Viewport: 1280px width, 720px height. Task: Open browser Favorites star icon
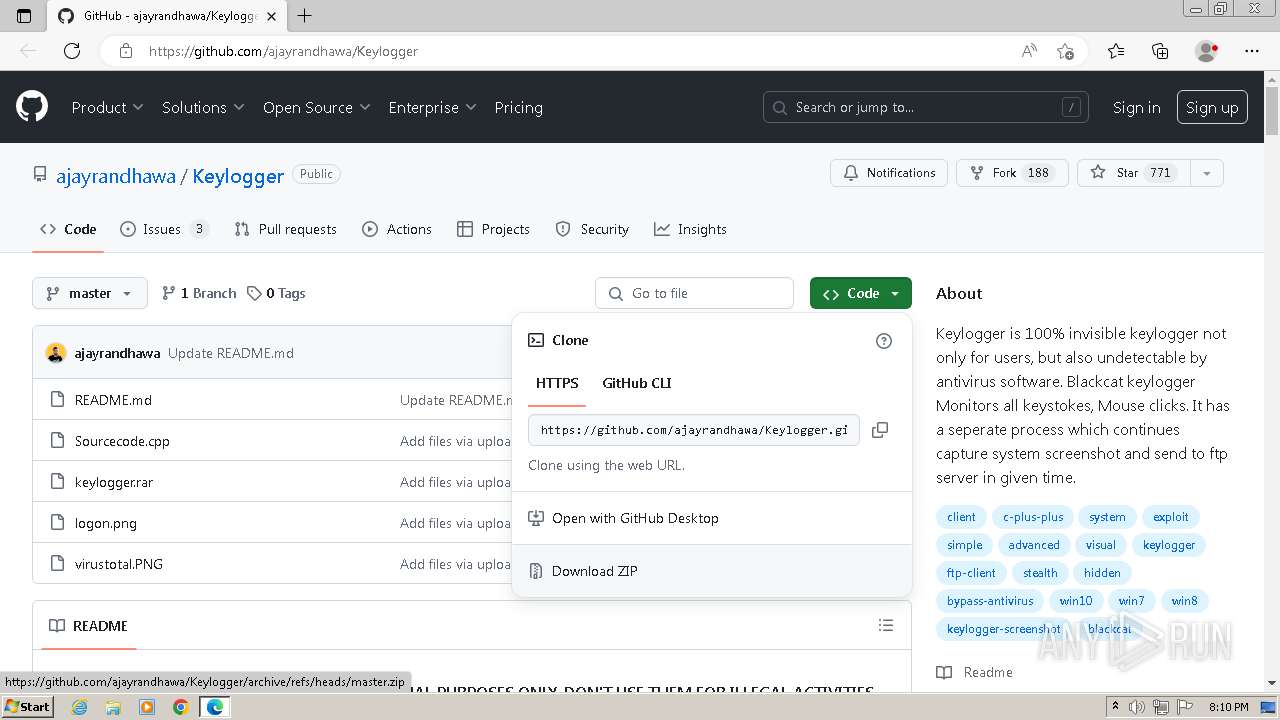(x=1116, y=51)
